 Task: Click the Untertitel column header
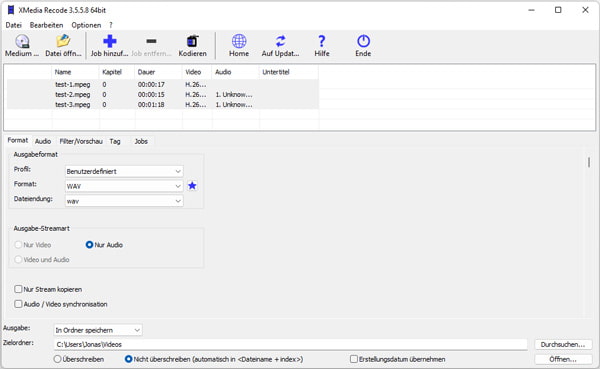(289, 72)
